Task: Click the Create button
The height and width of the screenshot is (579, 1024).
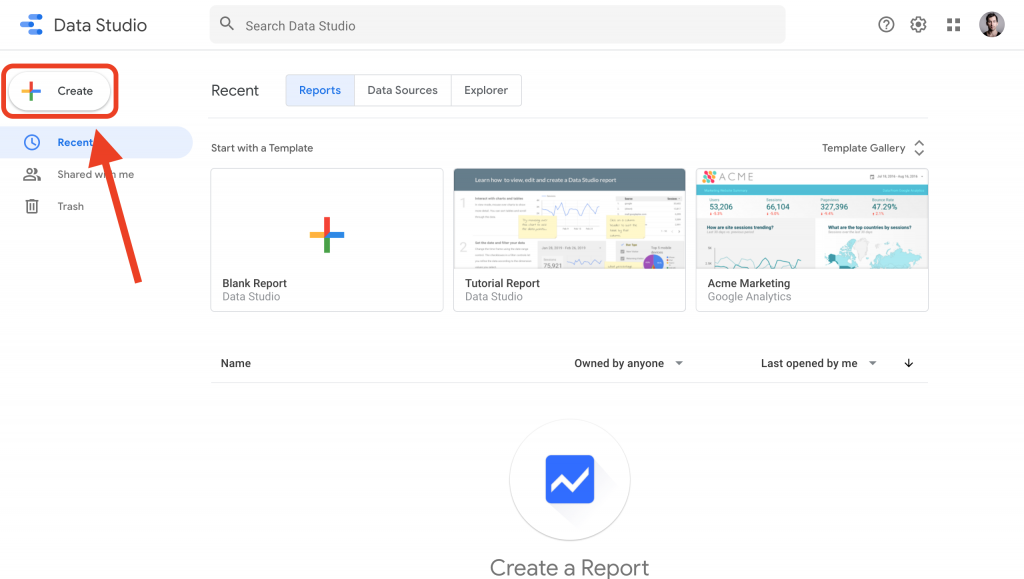Action: click(59, 91)
